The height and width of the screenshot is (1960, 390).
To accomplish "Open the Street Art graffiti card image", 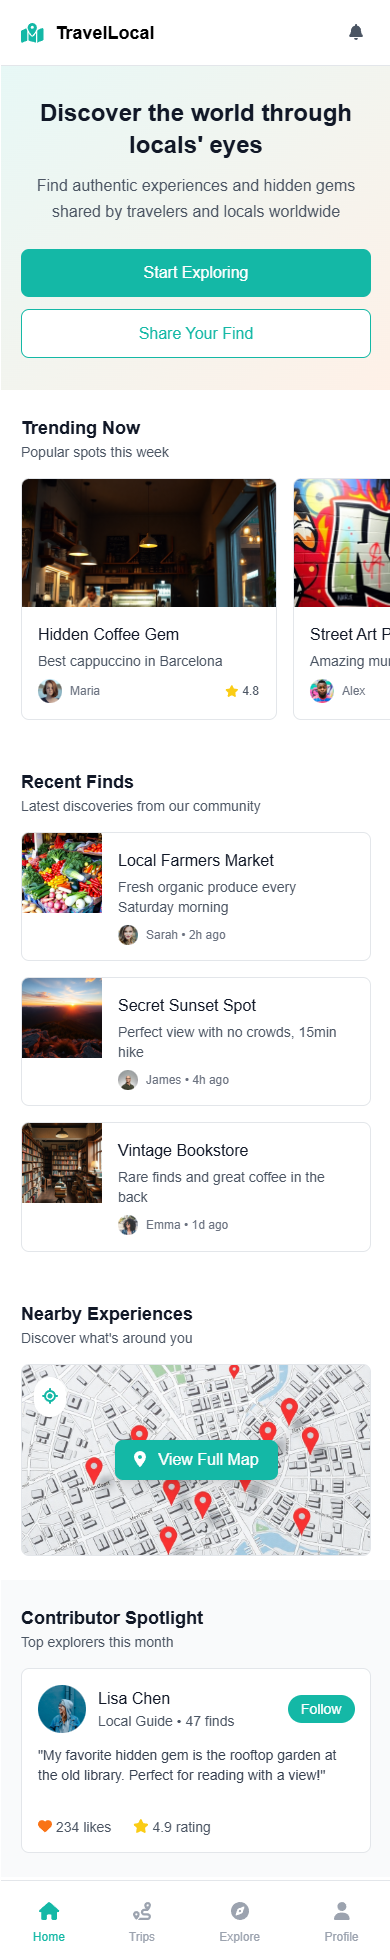I will pyautogui.click(x=342, y=543).
